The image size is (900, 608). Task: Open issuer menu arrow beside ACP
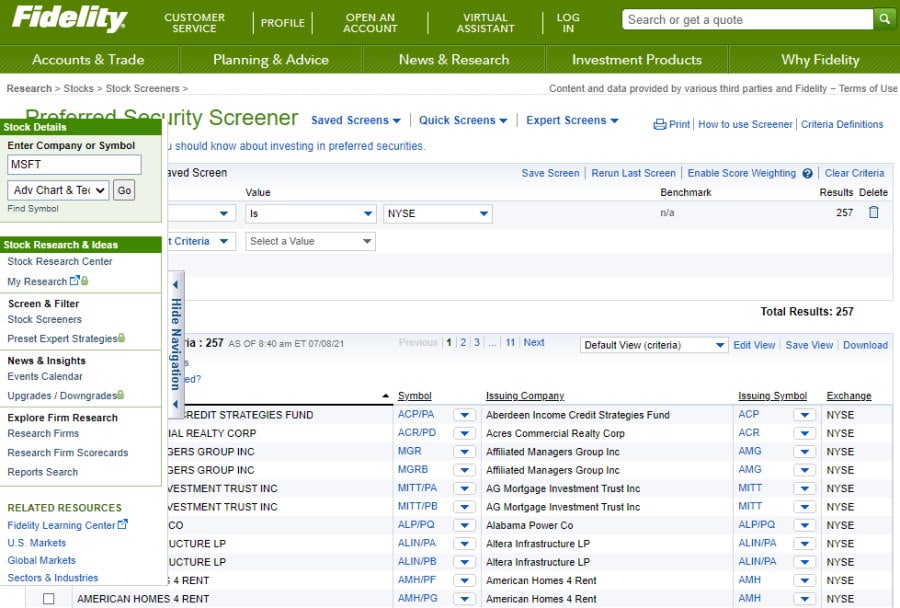[x=804, y=415]
